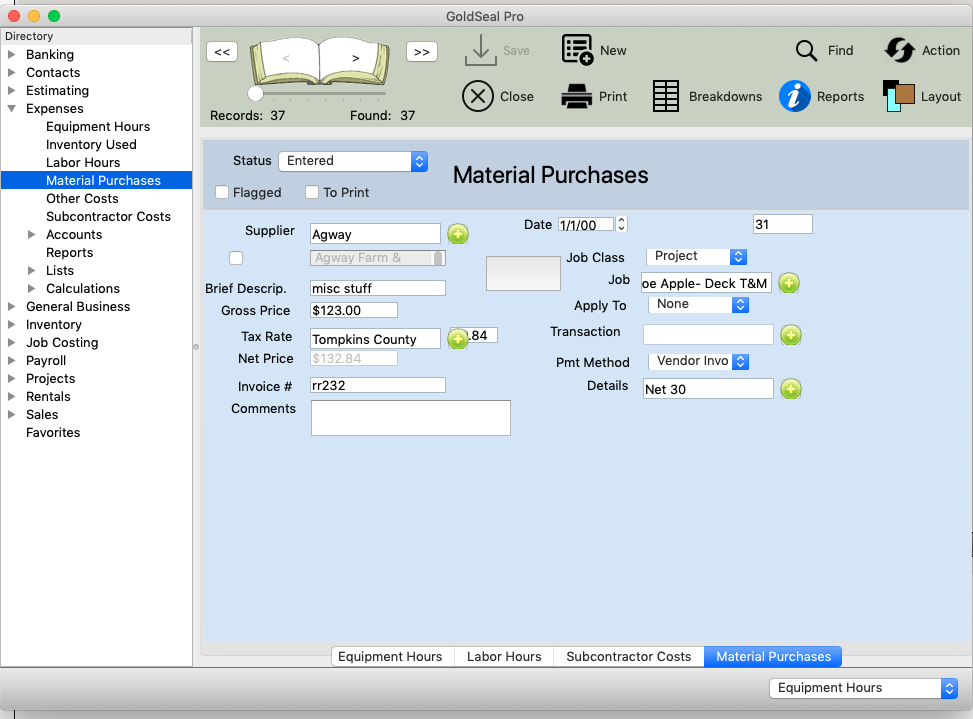Screen dimensions: 973x719
Task: Open Find with the magnifier icon
Action: pyautogui.click(x=806, y=50)
